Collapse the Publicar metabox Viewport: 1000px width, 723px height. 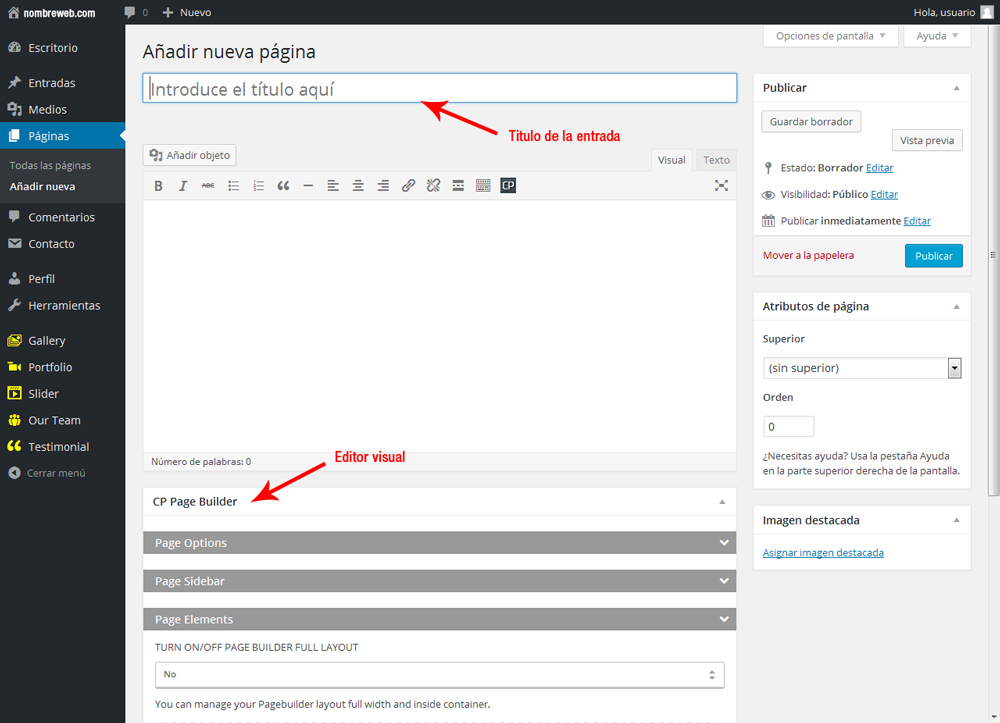click(956, 88)
